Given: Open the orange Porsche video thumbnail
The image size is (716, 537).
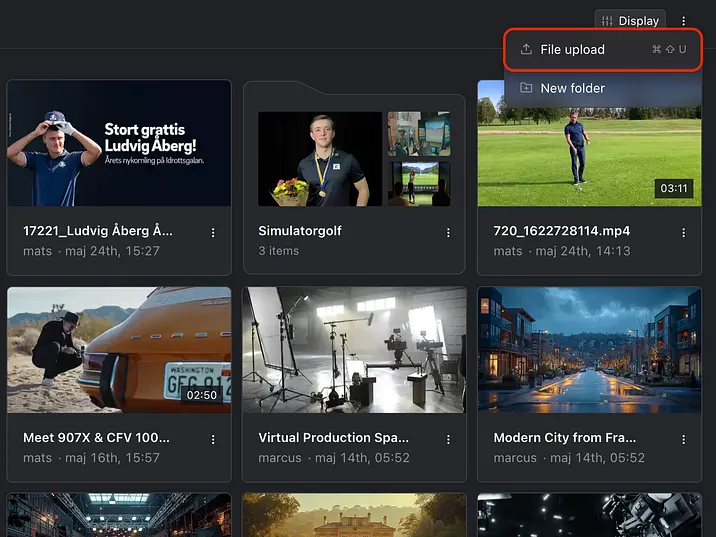Looking at the screenshot, I should tap(119, 350).
